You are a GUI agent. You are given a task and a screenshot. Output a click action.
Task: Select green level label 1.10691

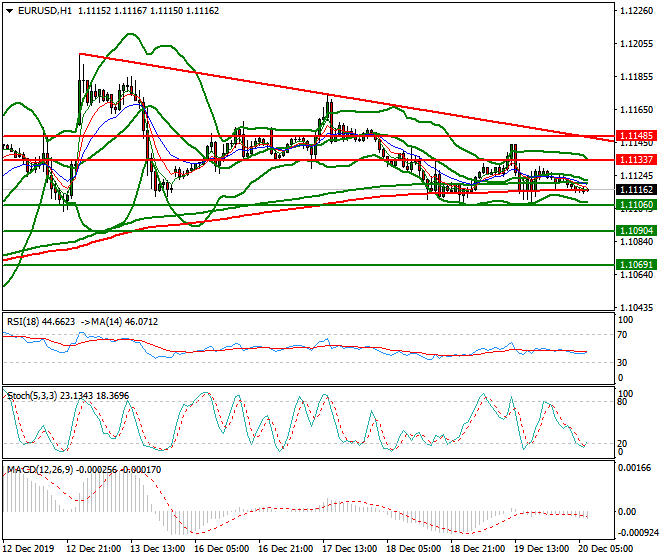[x=637, y=265]
